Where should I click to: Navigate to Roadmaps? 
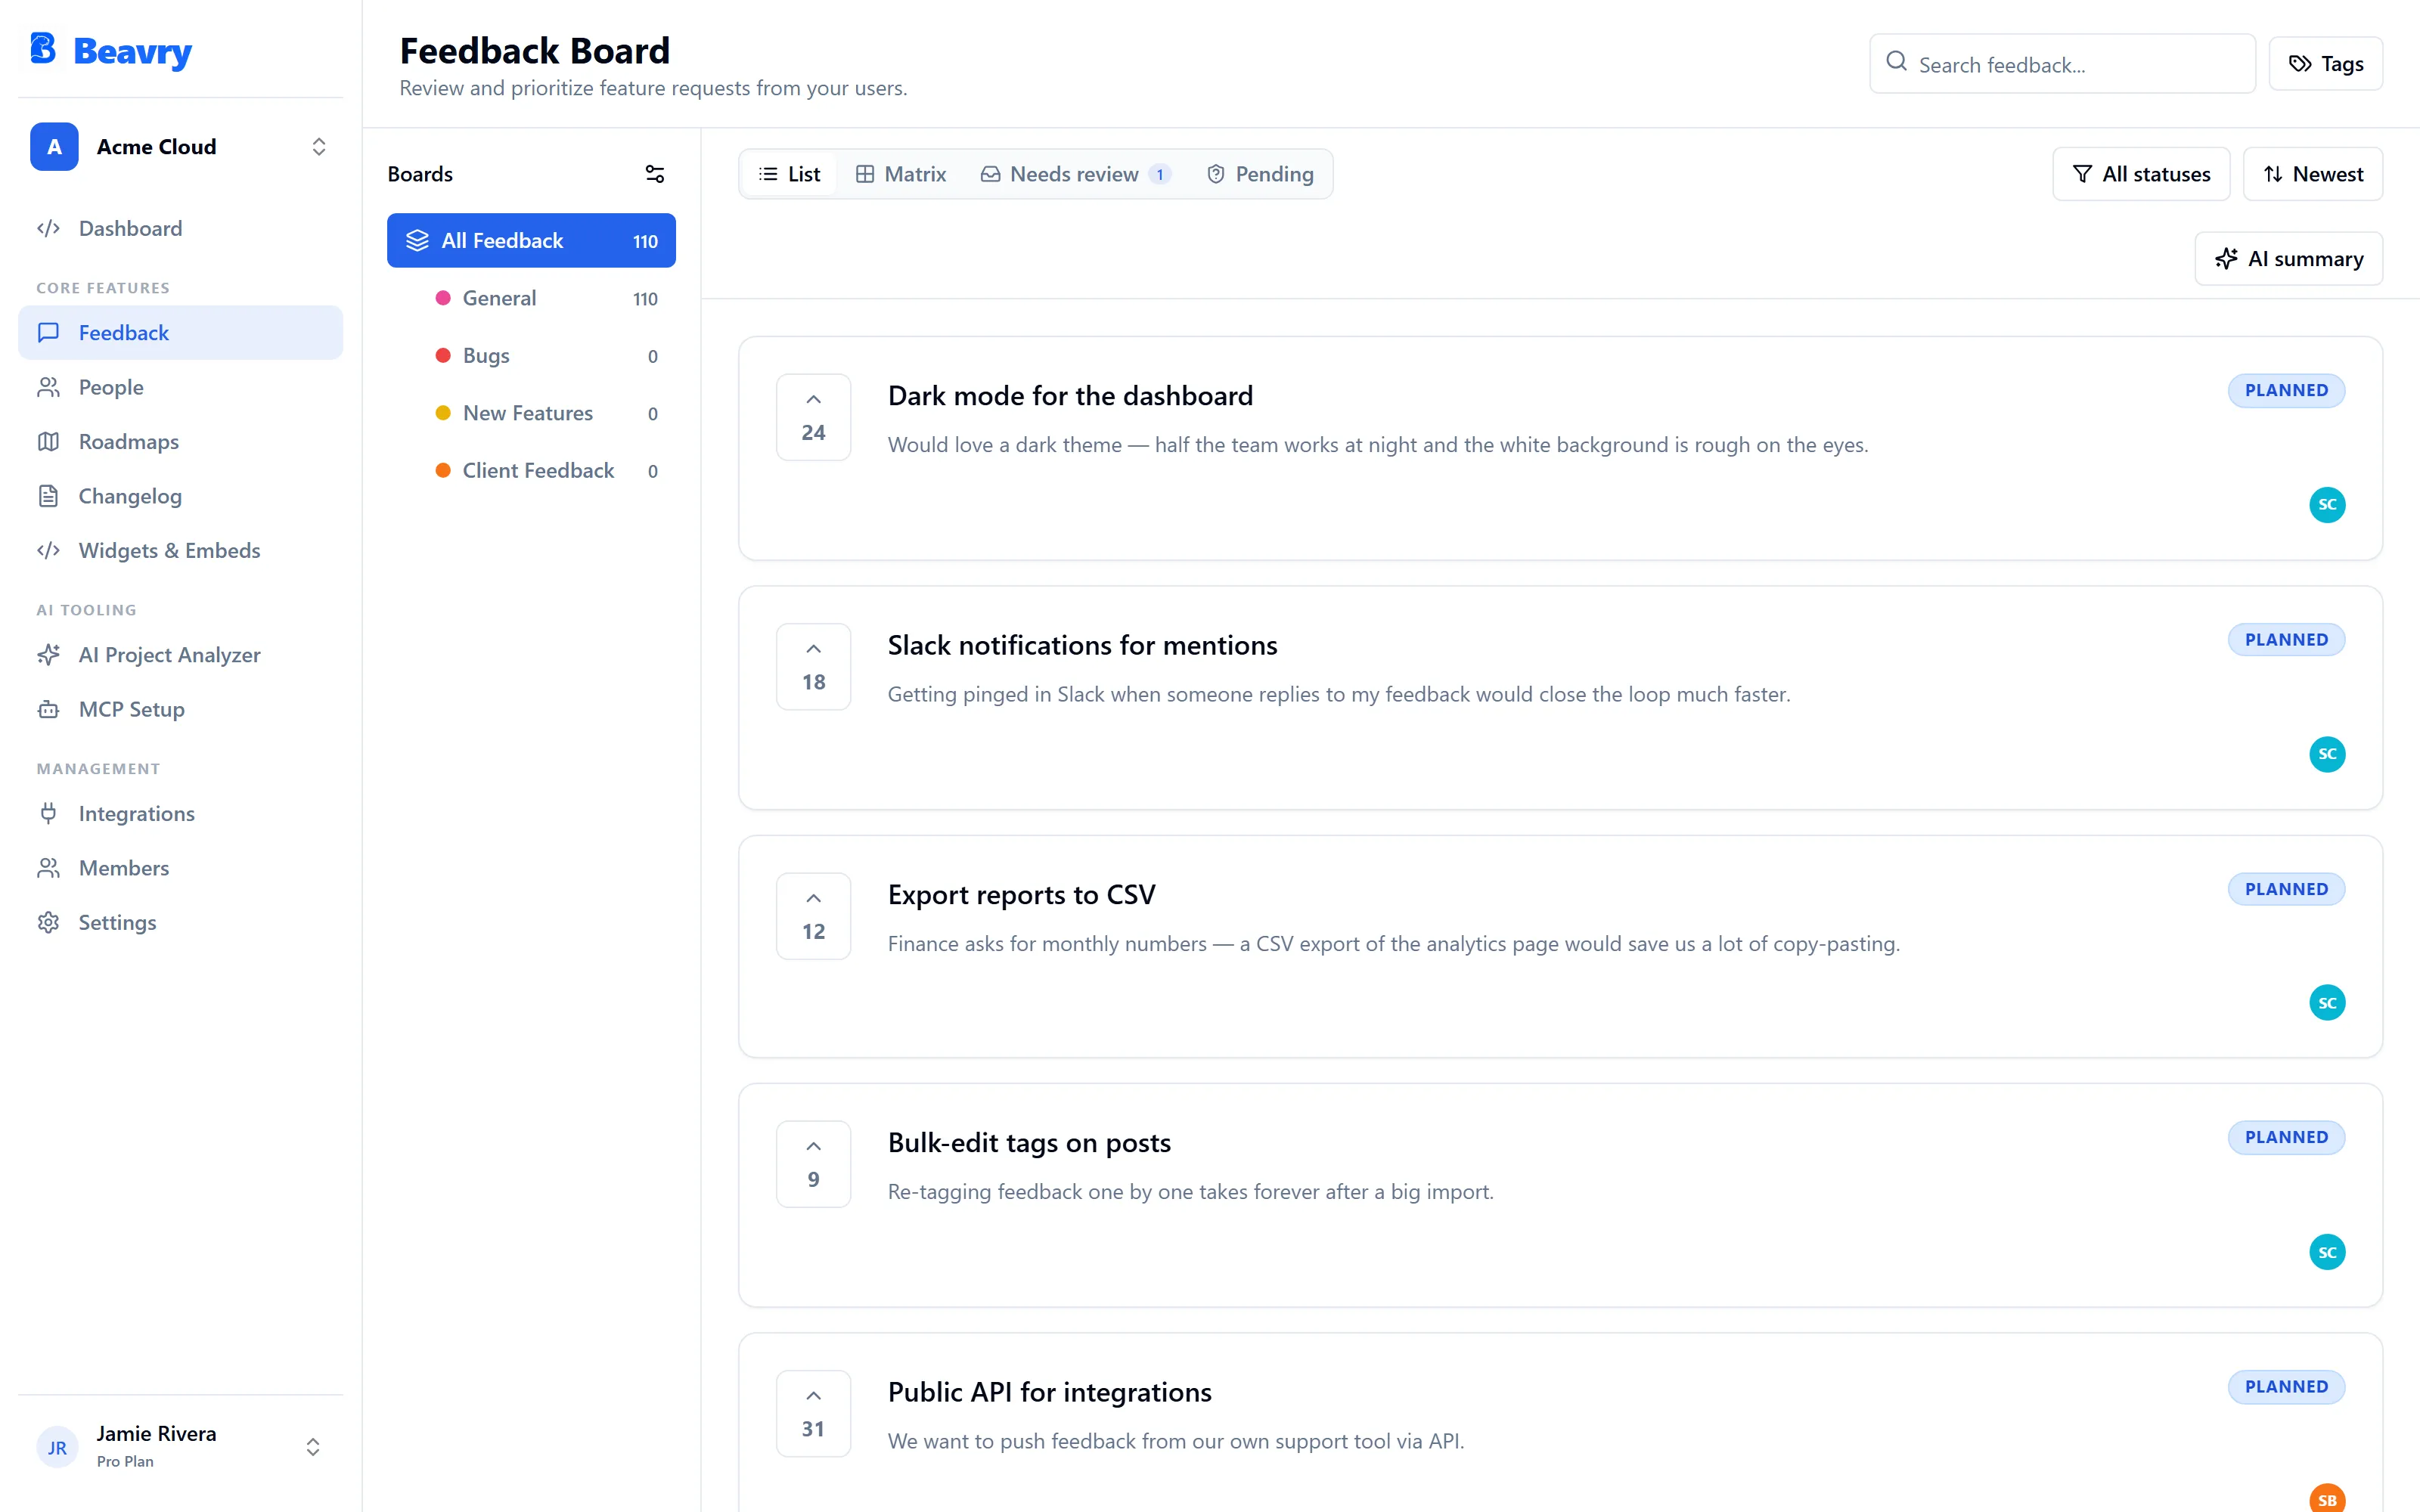[x=180, y=441]
